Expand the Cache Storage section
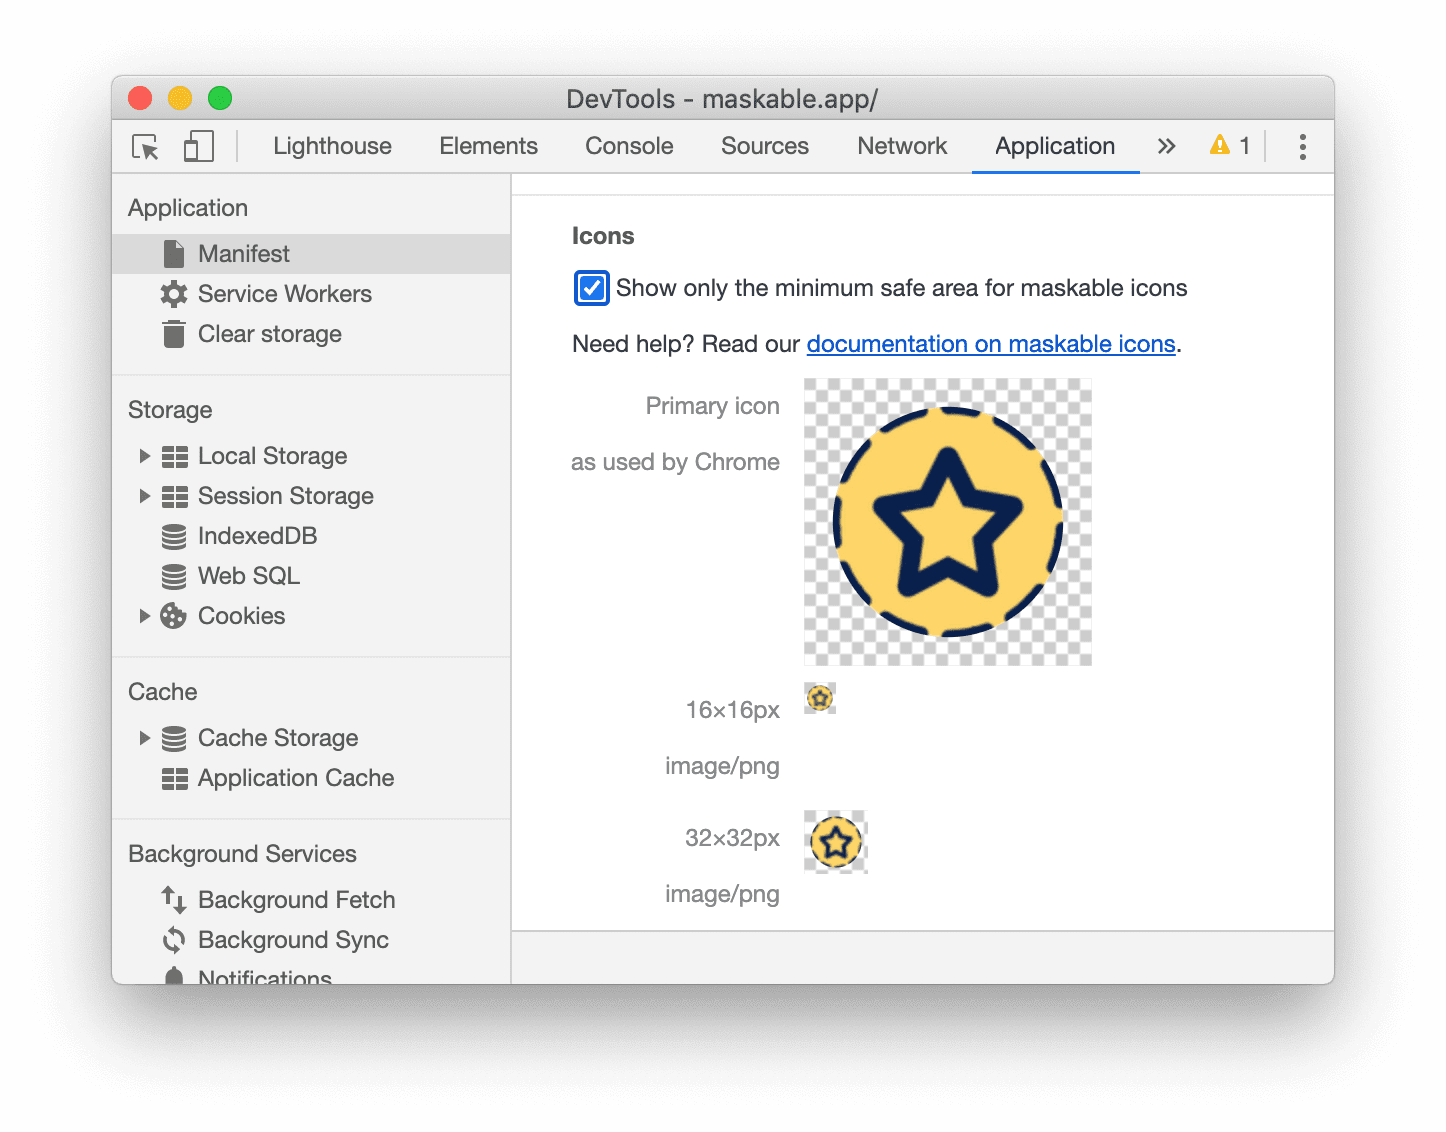 (144, 737)
